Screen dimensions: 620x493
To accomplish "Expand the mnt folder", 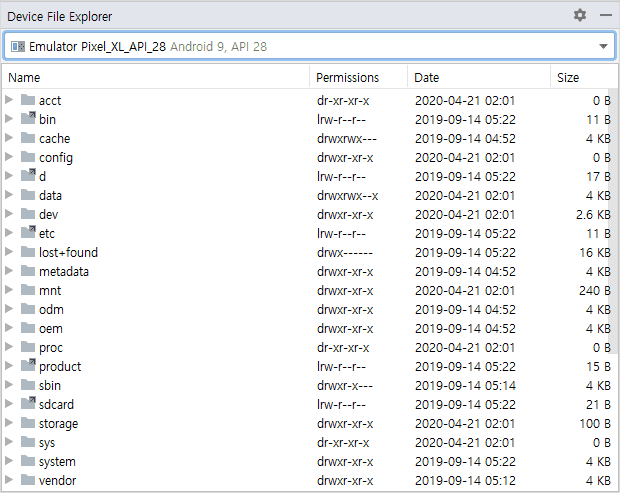I will (9, 290).
